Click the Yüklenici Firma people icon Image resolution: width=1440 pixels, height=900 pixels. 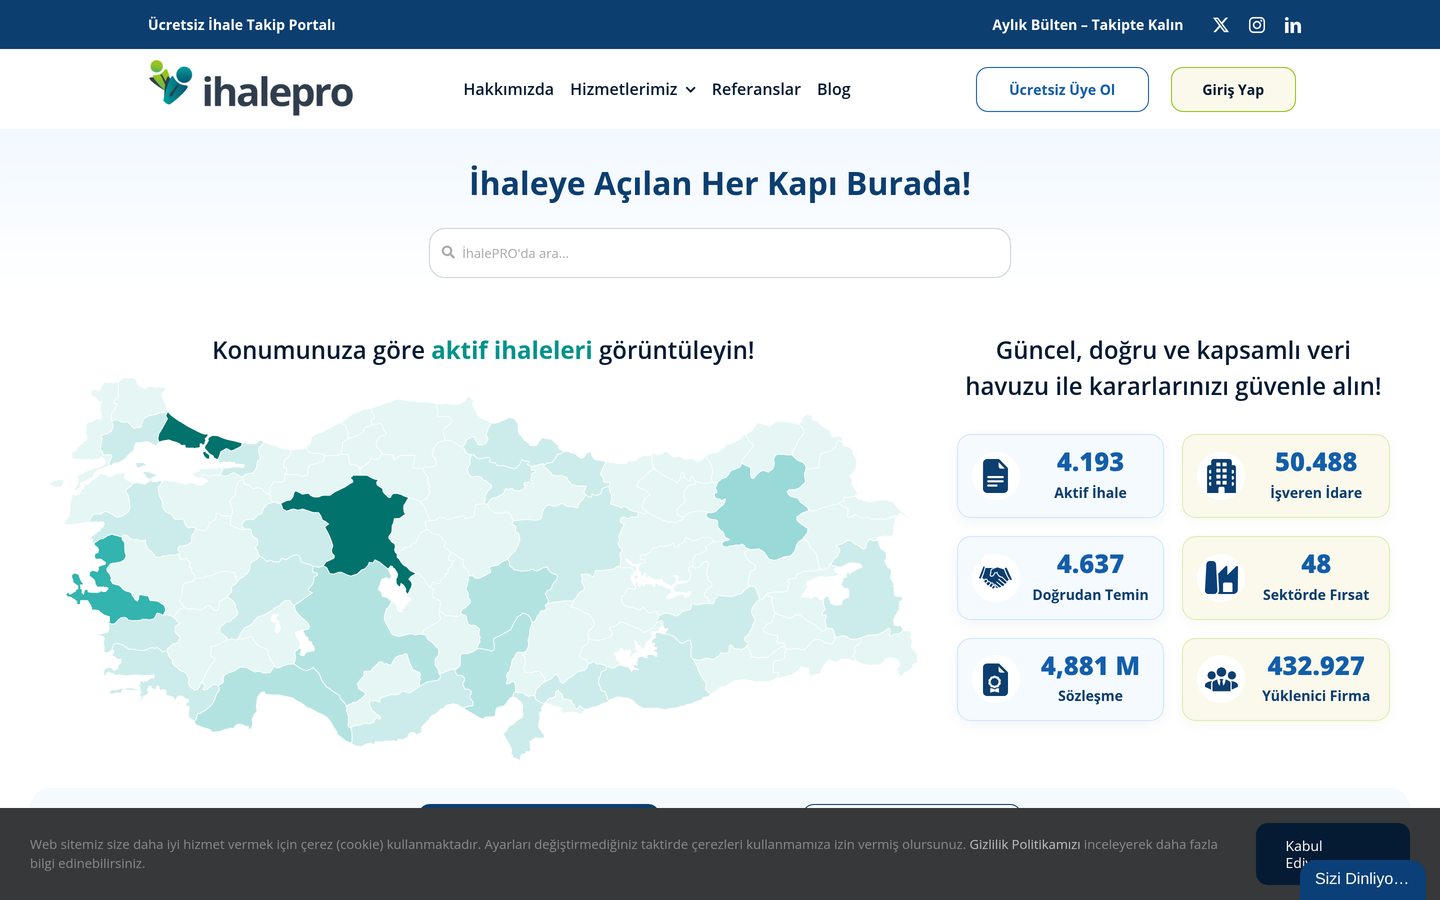click(x=1221, y=680)
